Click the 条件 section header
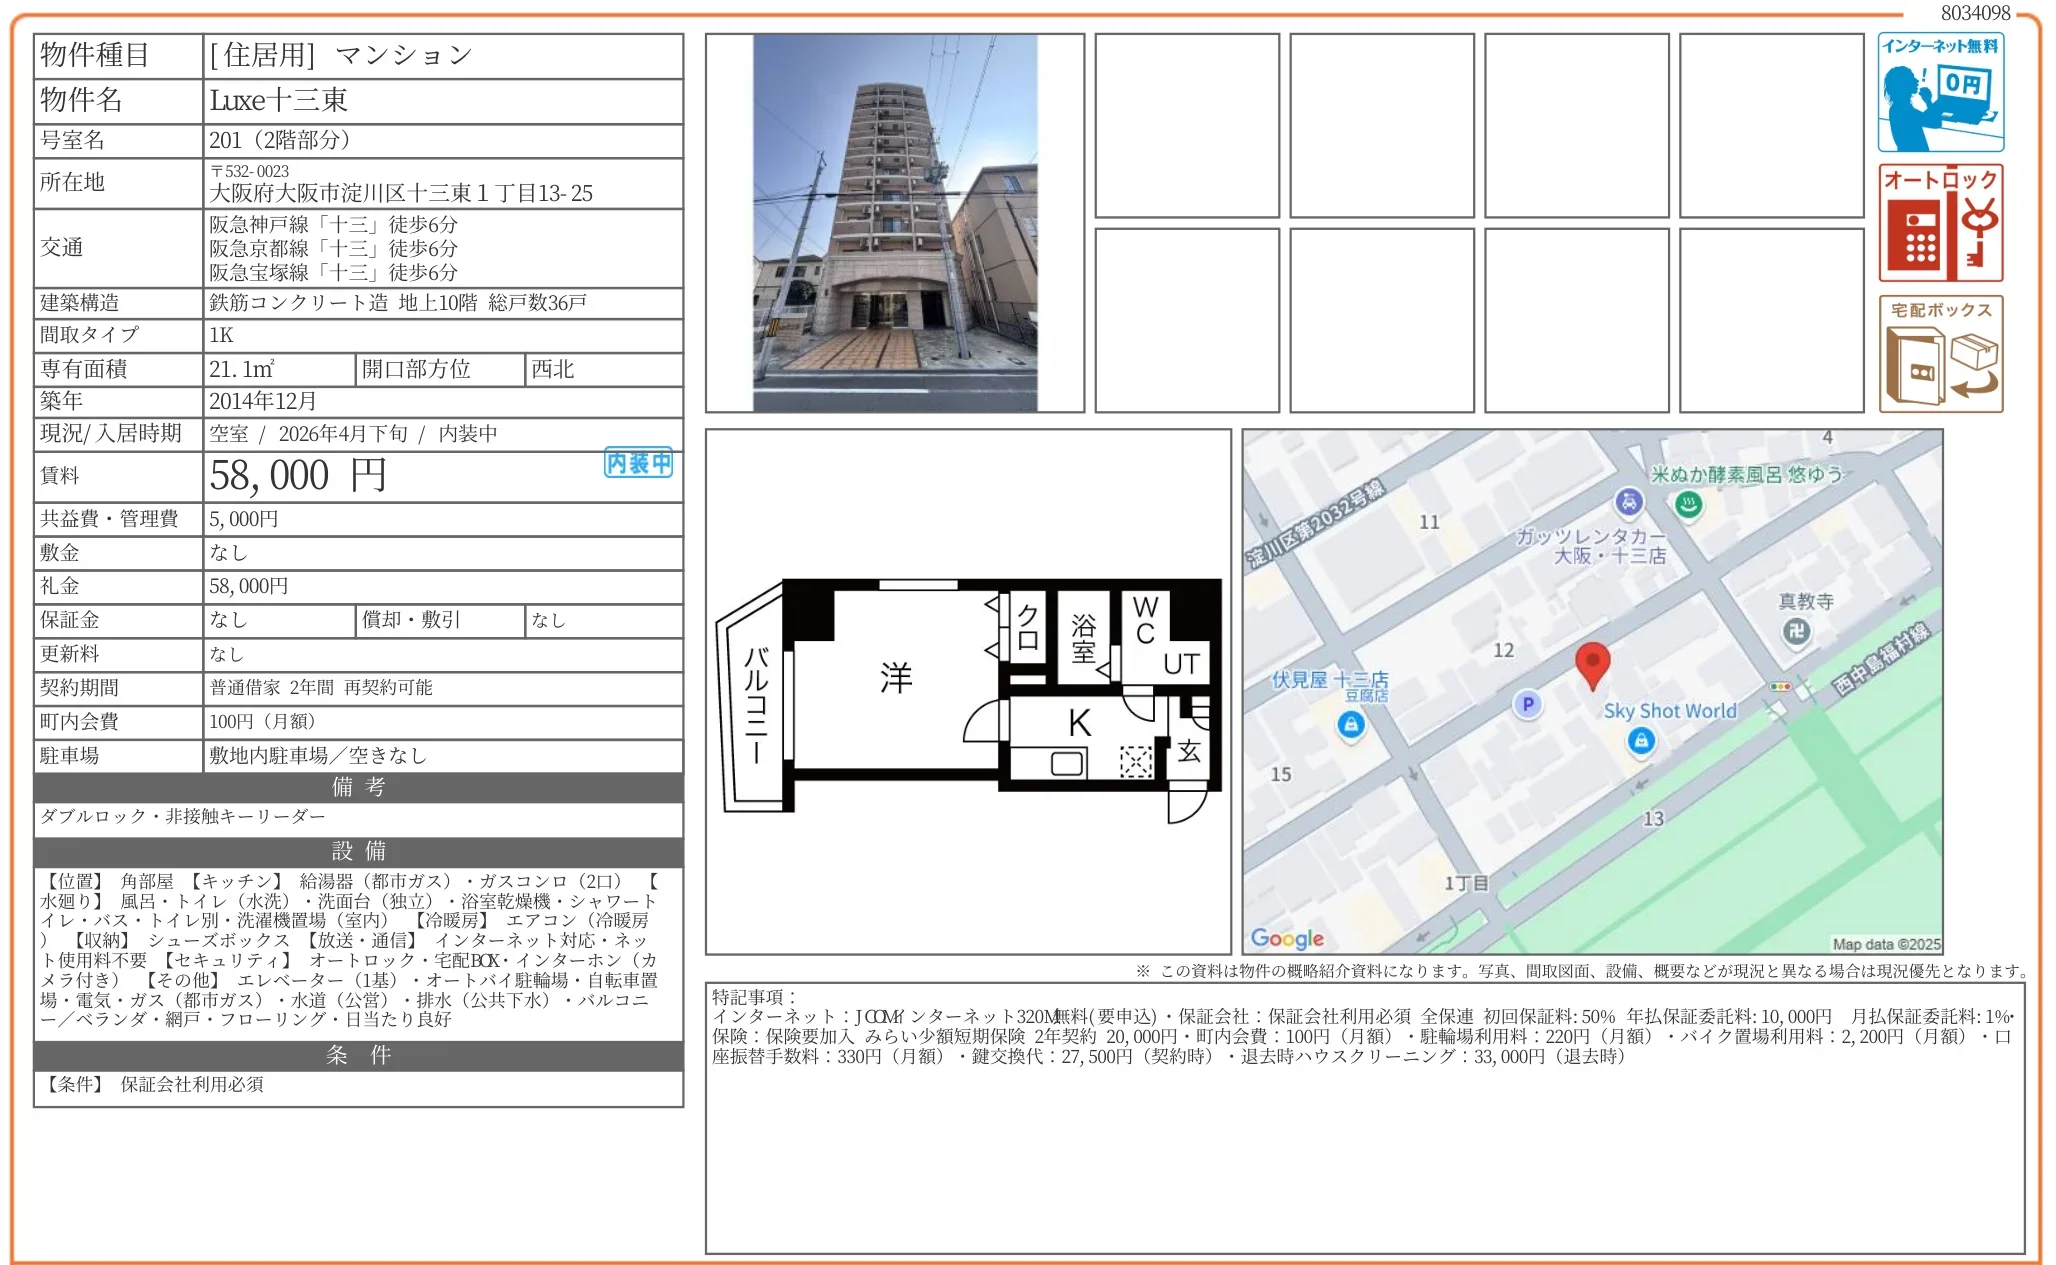The width and height of the screenshot is (2056, 1265). point(358,1055)
